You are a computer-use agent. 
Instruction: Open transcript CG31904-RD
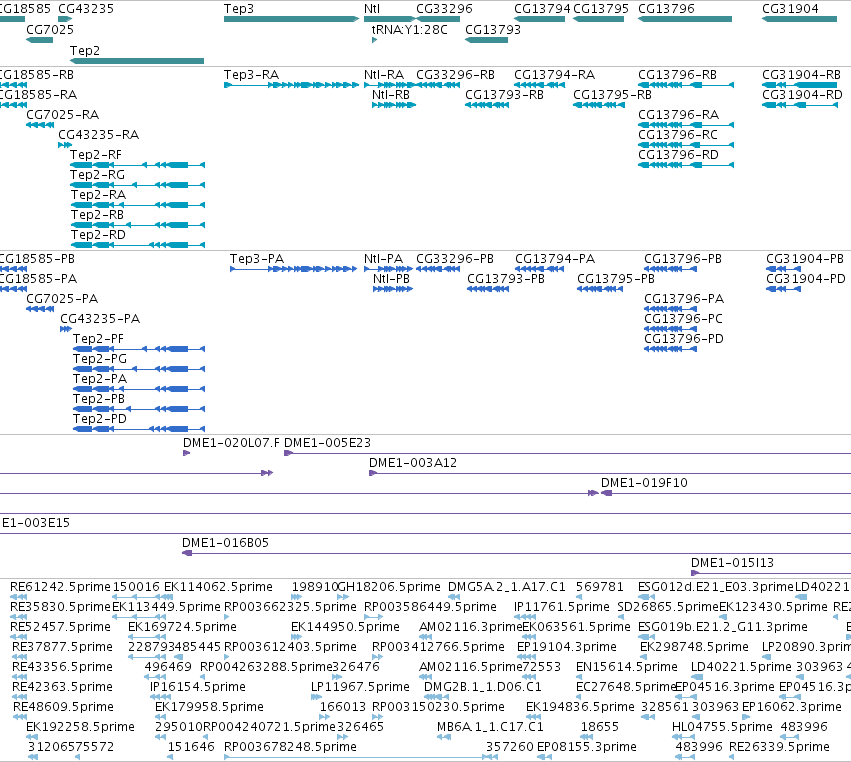[x=802, y=95]
